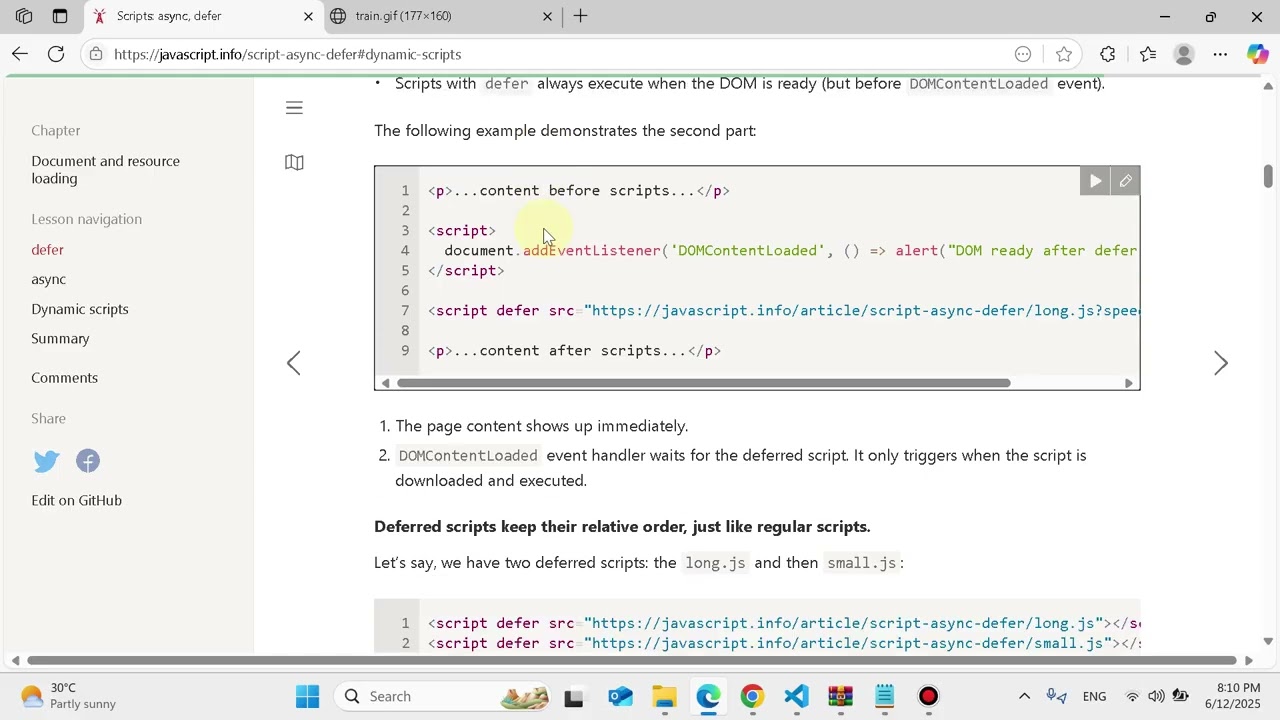The image size is (1280, 720).
Task: Open the browser profile avatar
Action: click(x=1184, y=54)
